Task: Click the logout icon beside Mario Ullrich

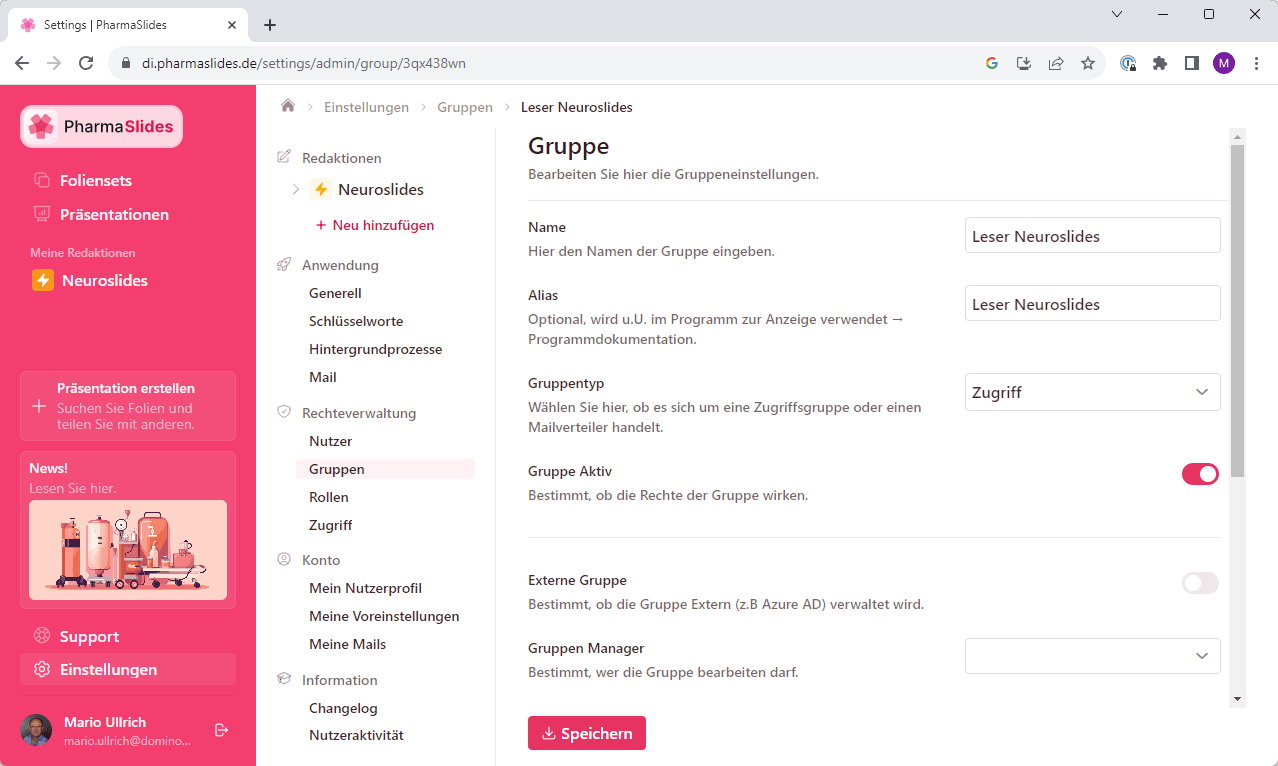Action: (x=222, y=730)
